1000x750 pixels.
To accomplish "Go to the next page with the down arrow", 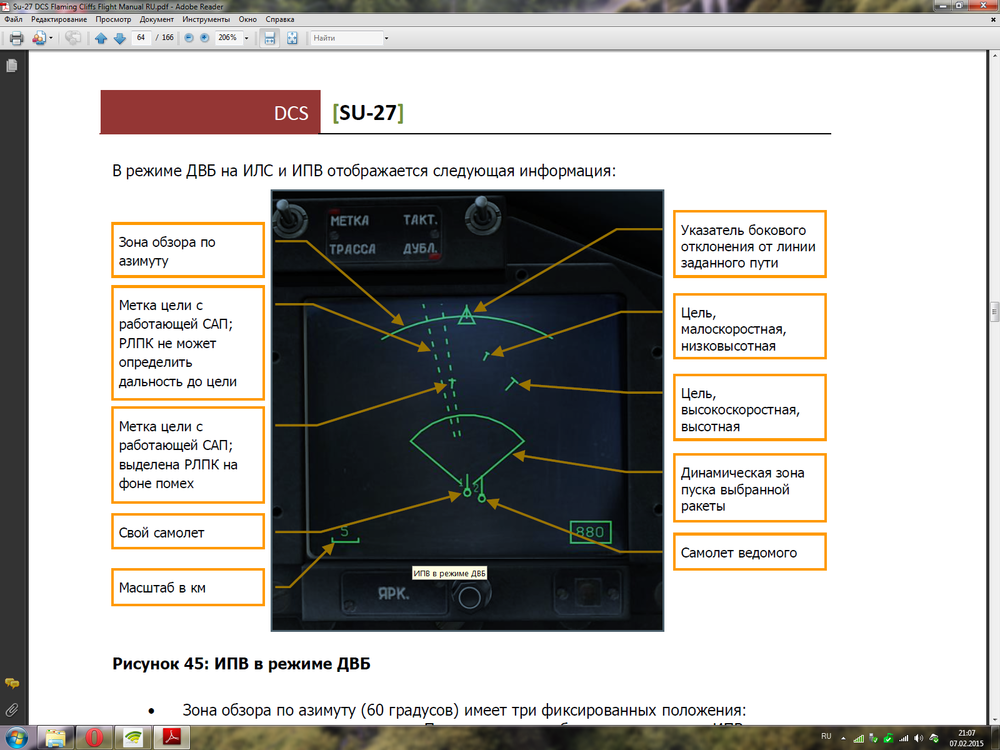I will (x=120, y=38).
